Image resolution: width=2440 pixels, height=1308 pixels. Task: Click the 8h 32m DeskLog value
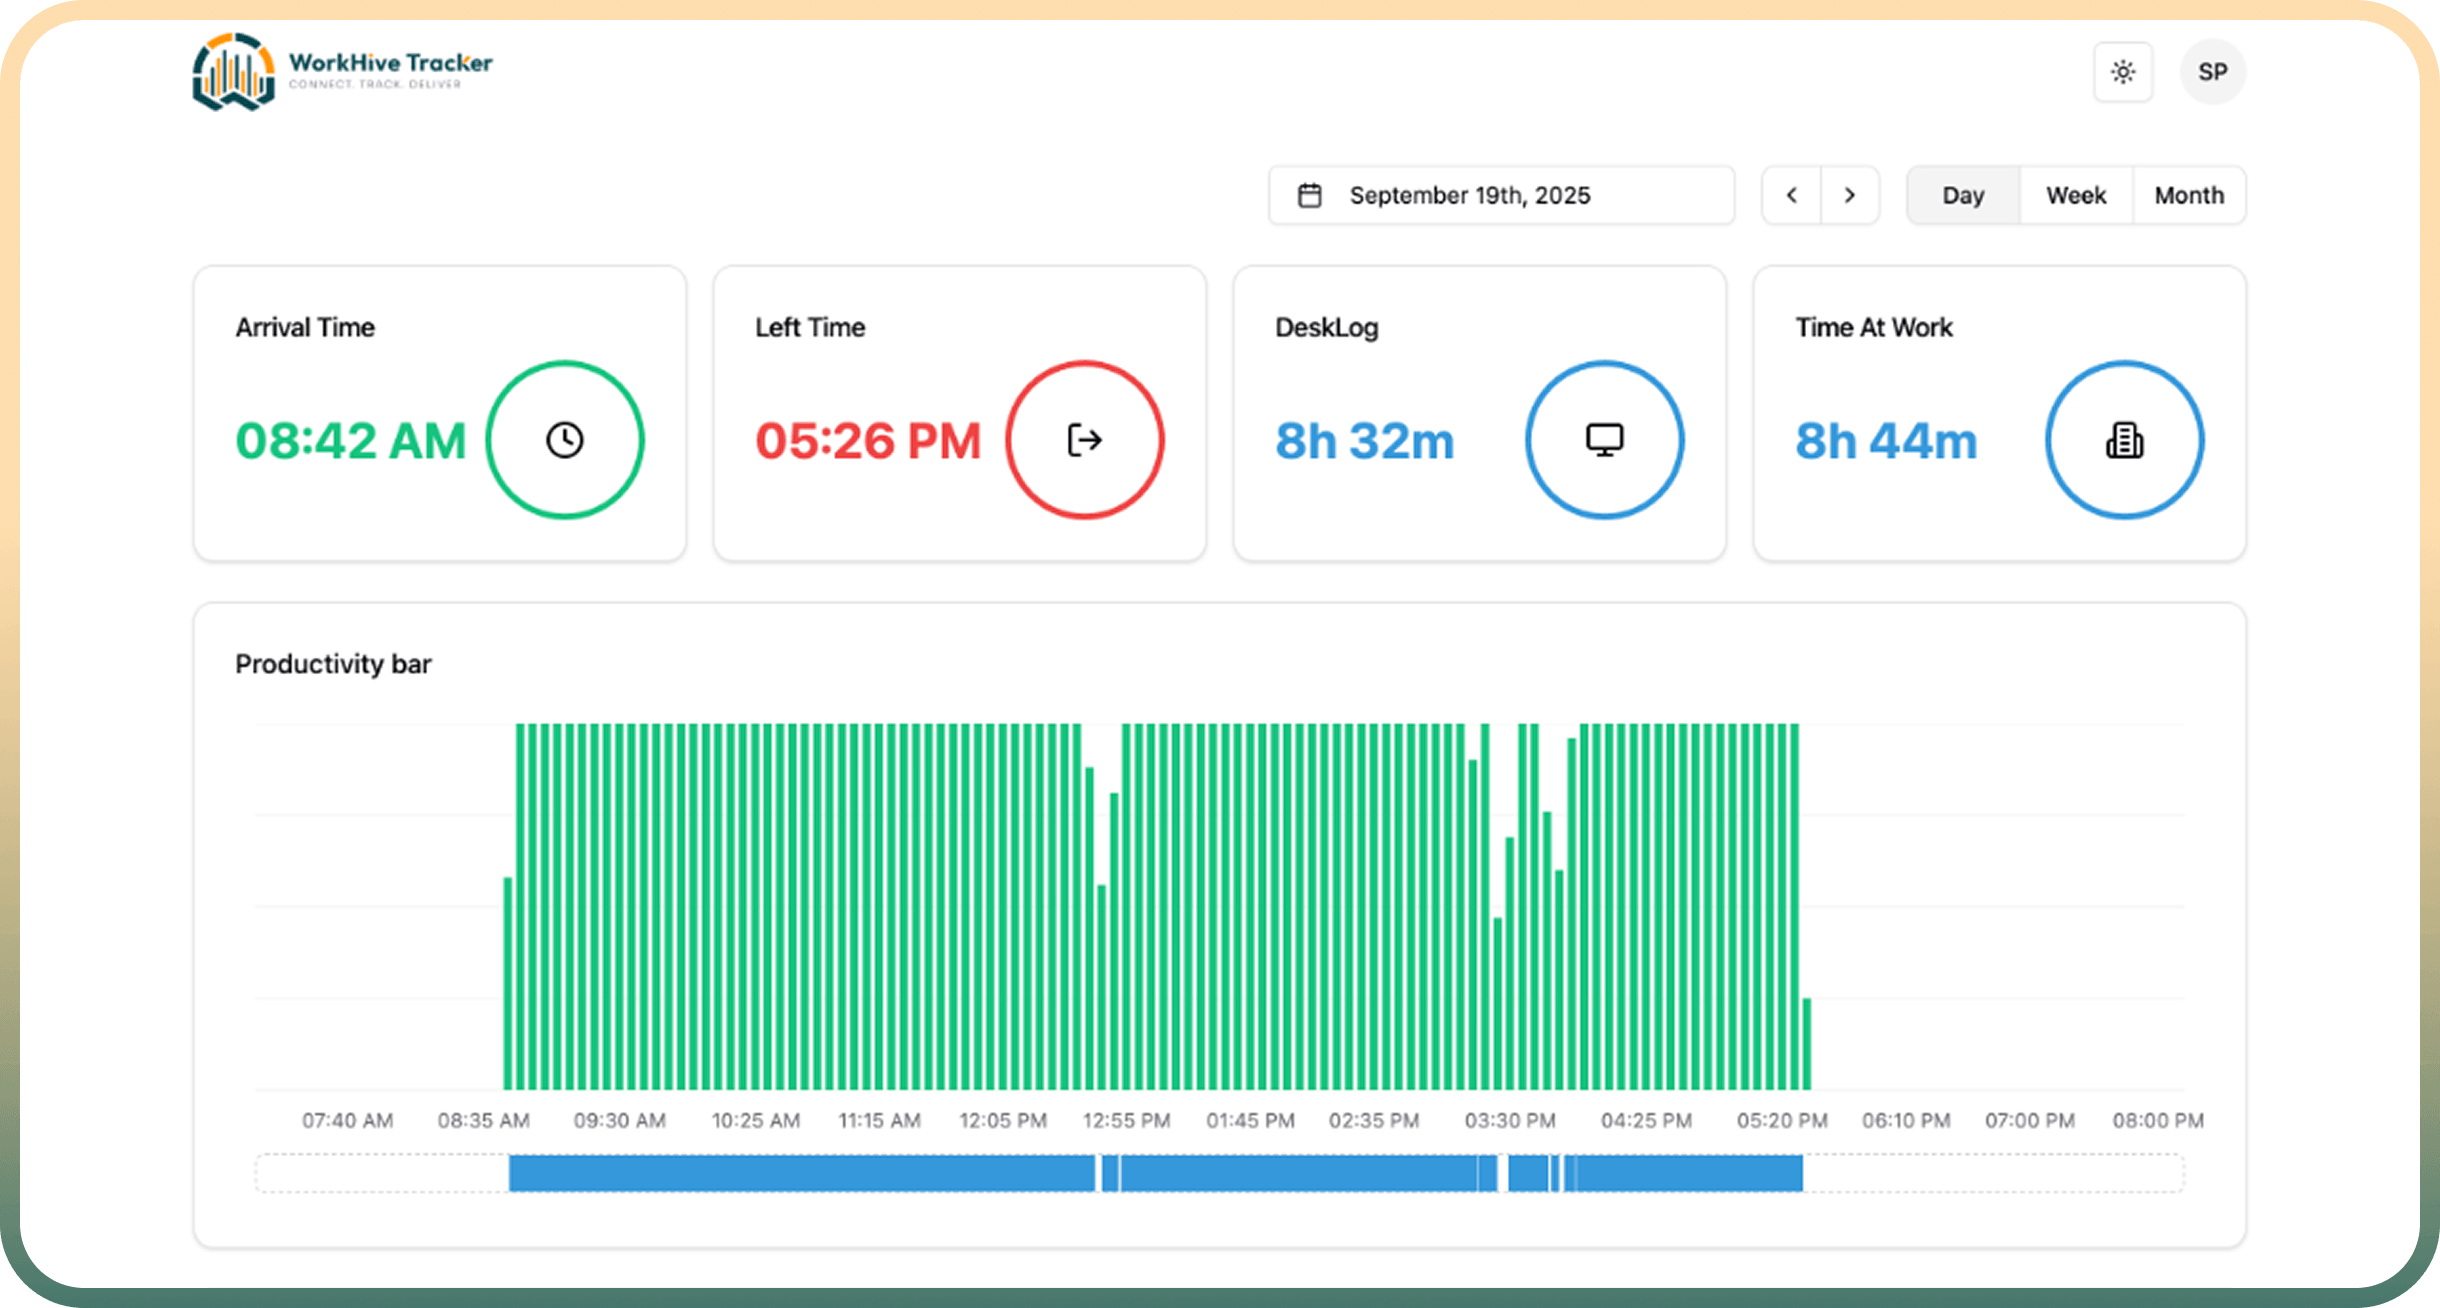point(1365,441)
